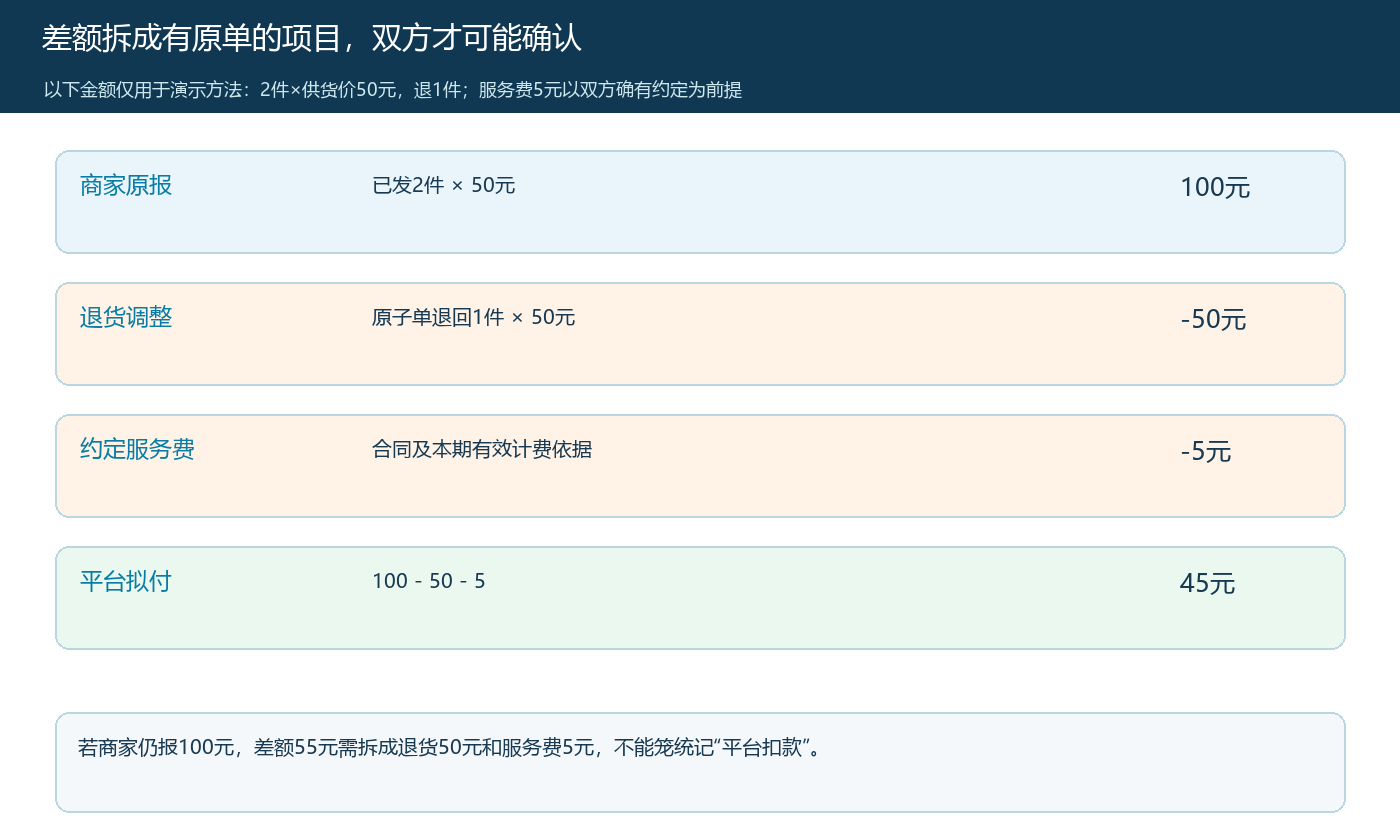1400x840 pixels.
Task: Click the -50元 amount
Action: pos(1213,319)
